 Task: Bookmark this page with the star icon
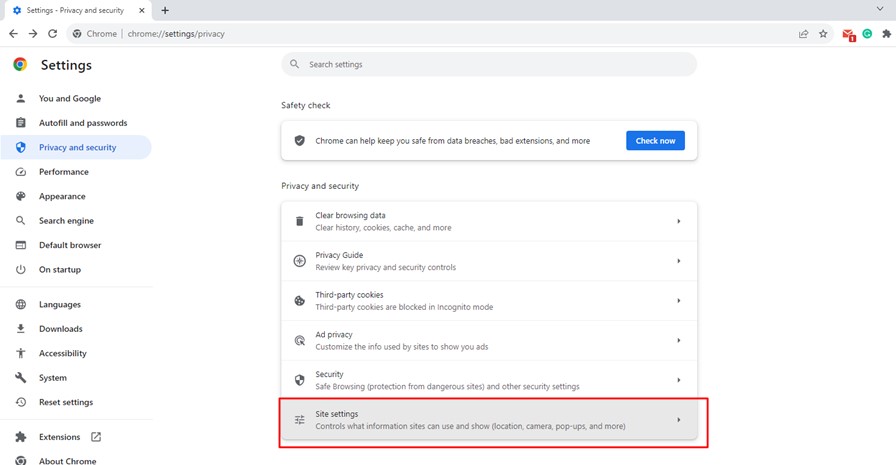pyautogui.click(x=823, y=33)
